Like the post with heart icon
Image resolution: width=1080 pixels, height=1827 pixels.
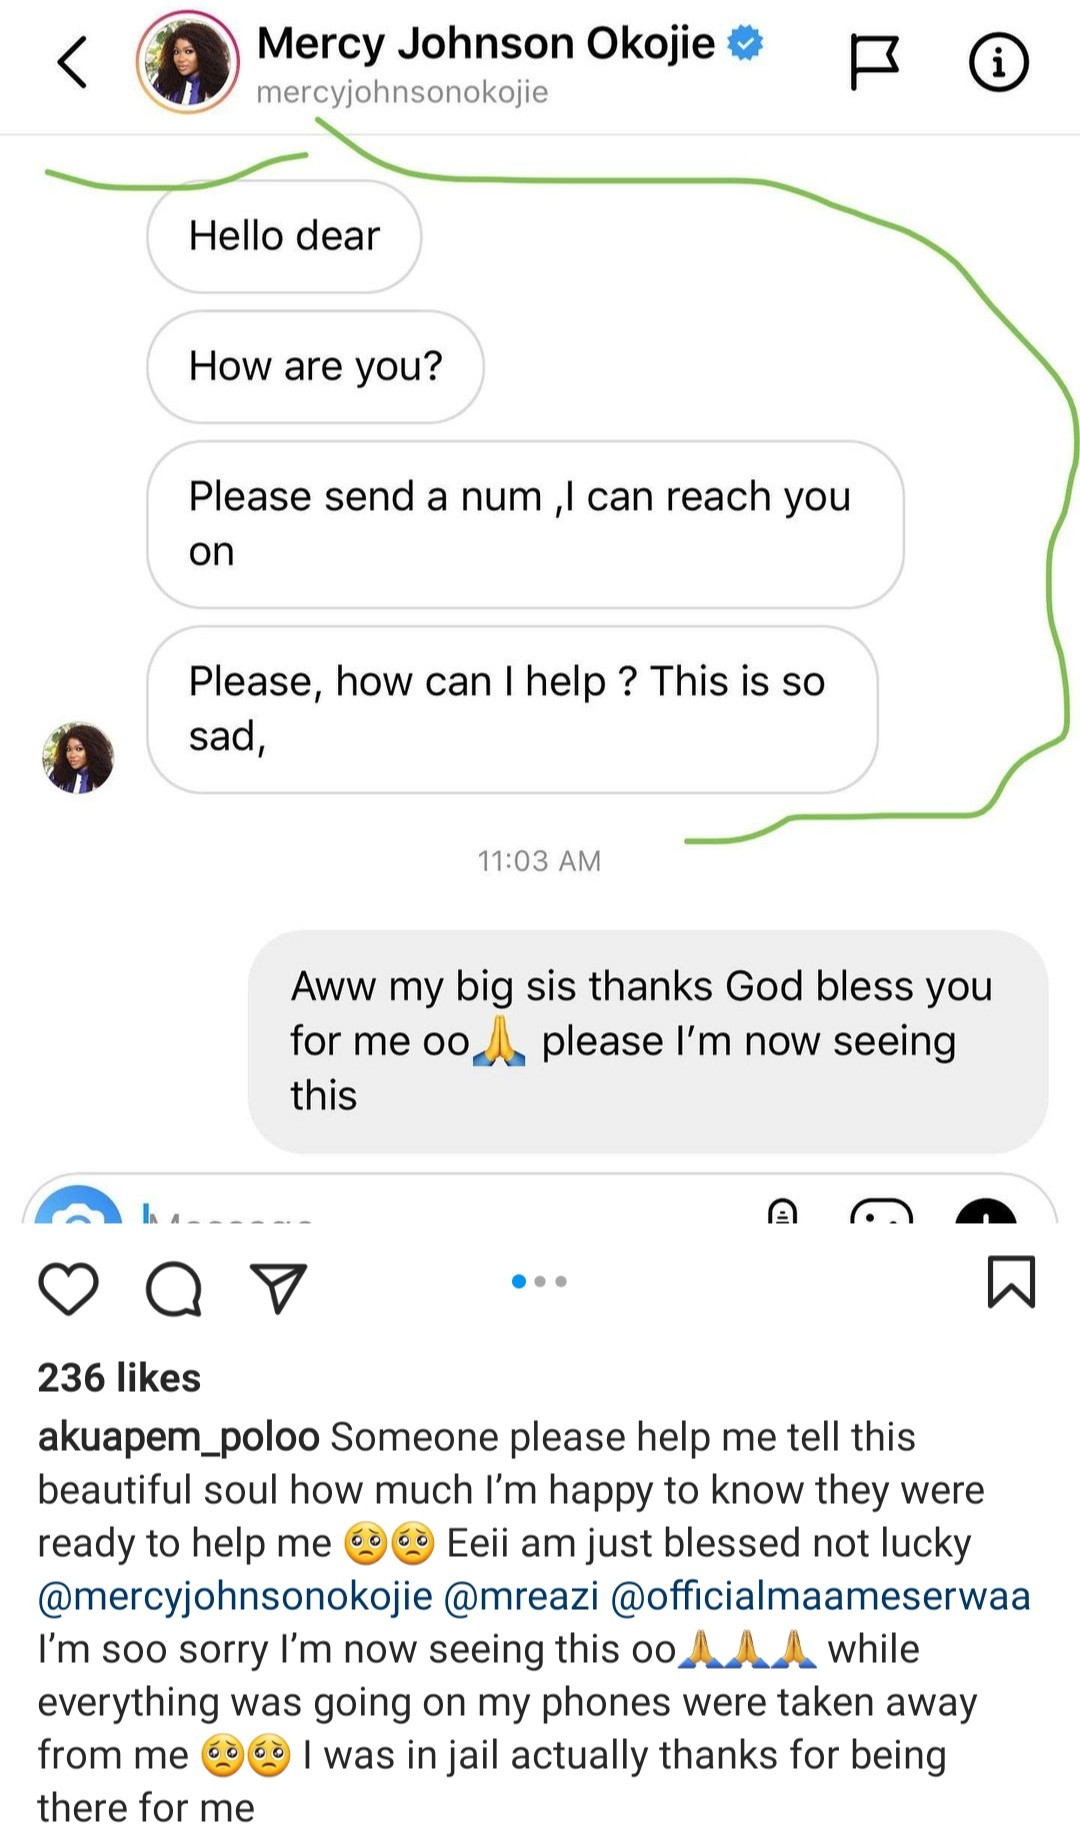(x=68, y=1287)
